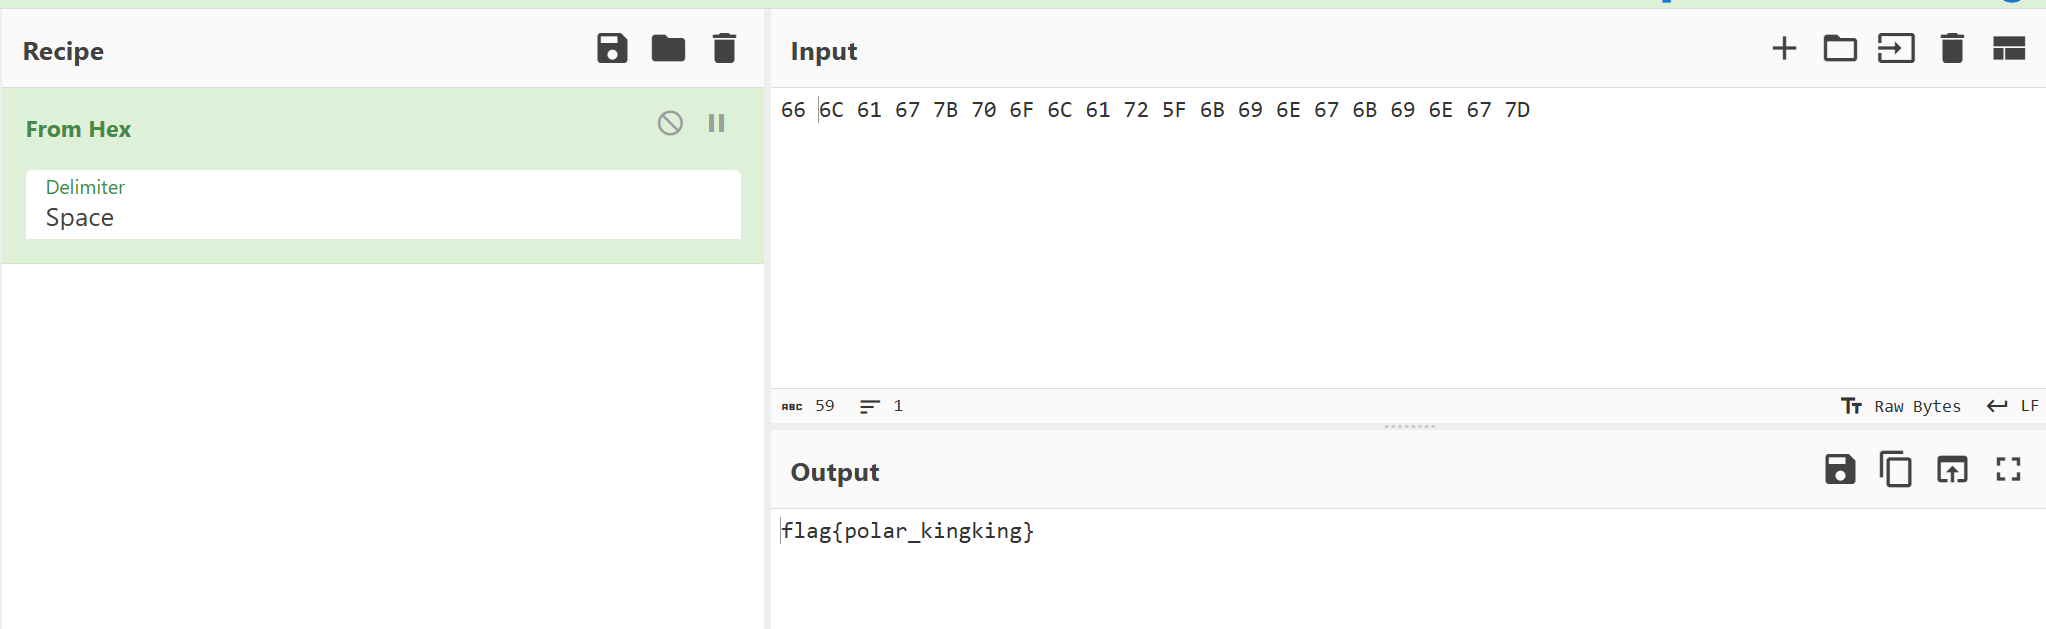
Task: Copy raw output to clipboard
Action: click(x=1895, y=469)
